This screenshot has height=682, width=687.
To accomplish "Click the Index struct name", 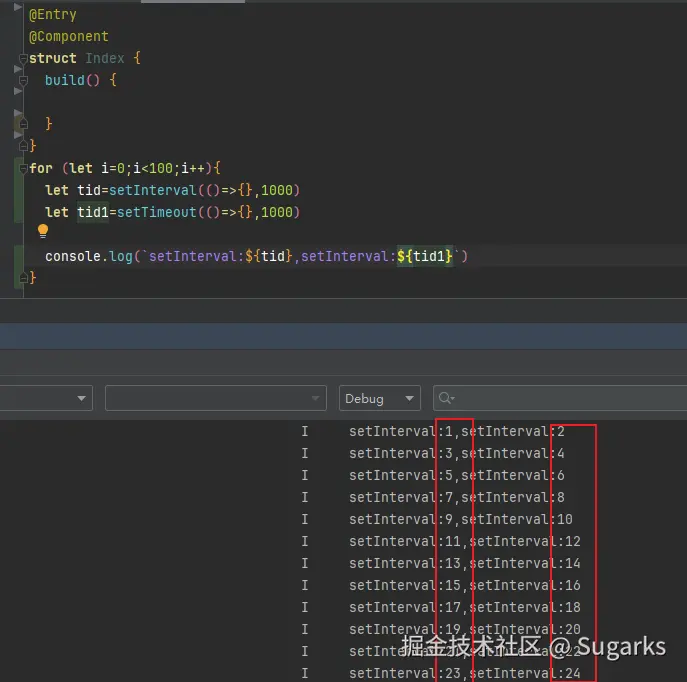I will click(x=105, y=58).
